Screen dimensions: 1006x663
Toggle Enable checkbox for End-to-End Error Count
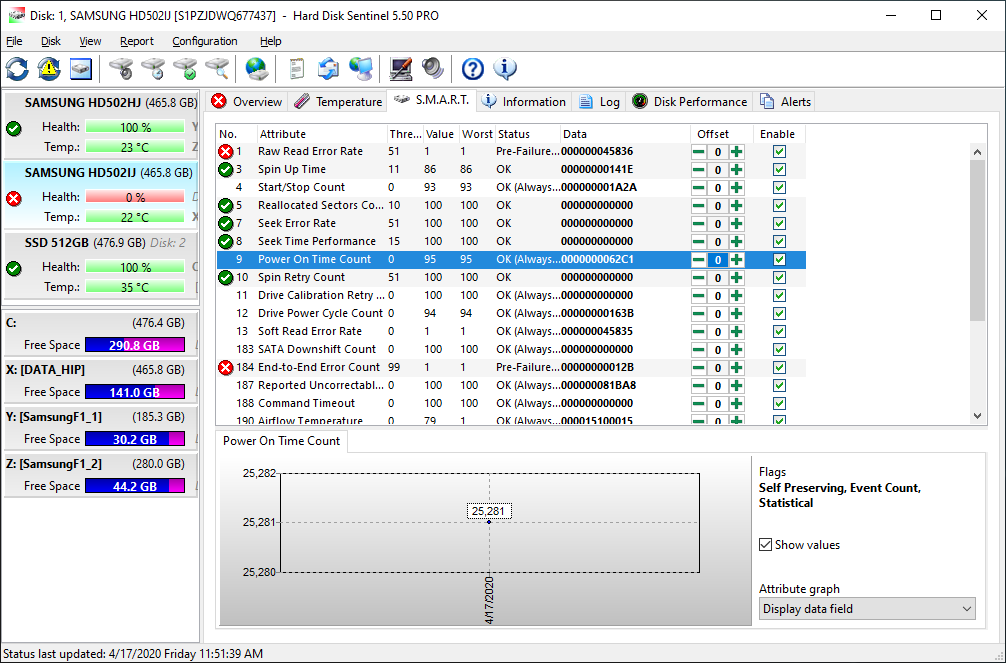click(x=780, y=368)
